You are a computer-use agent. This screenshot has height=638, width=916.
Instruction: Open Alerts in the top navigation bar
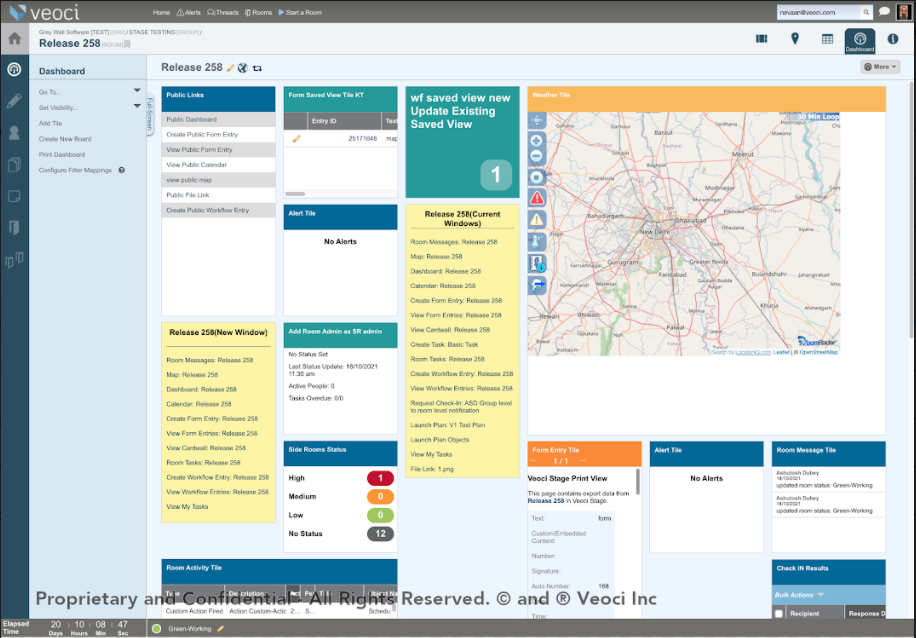click(x=191, y=13)
